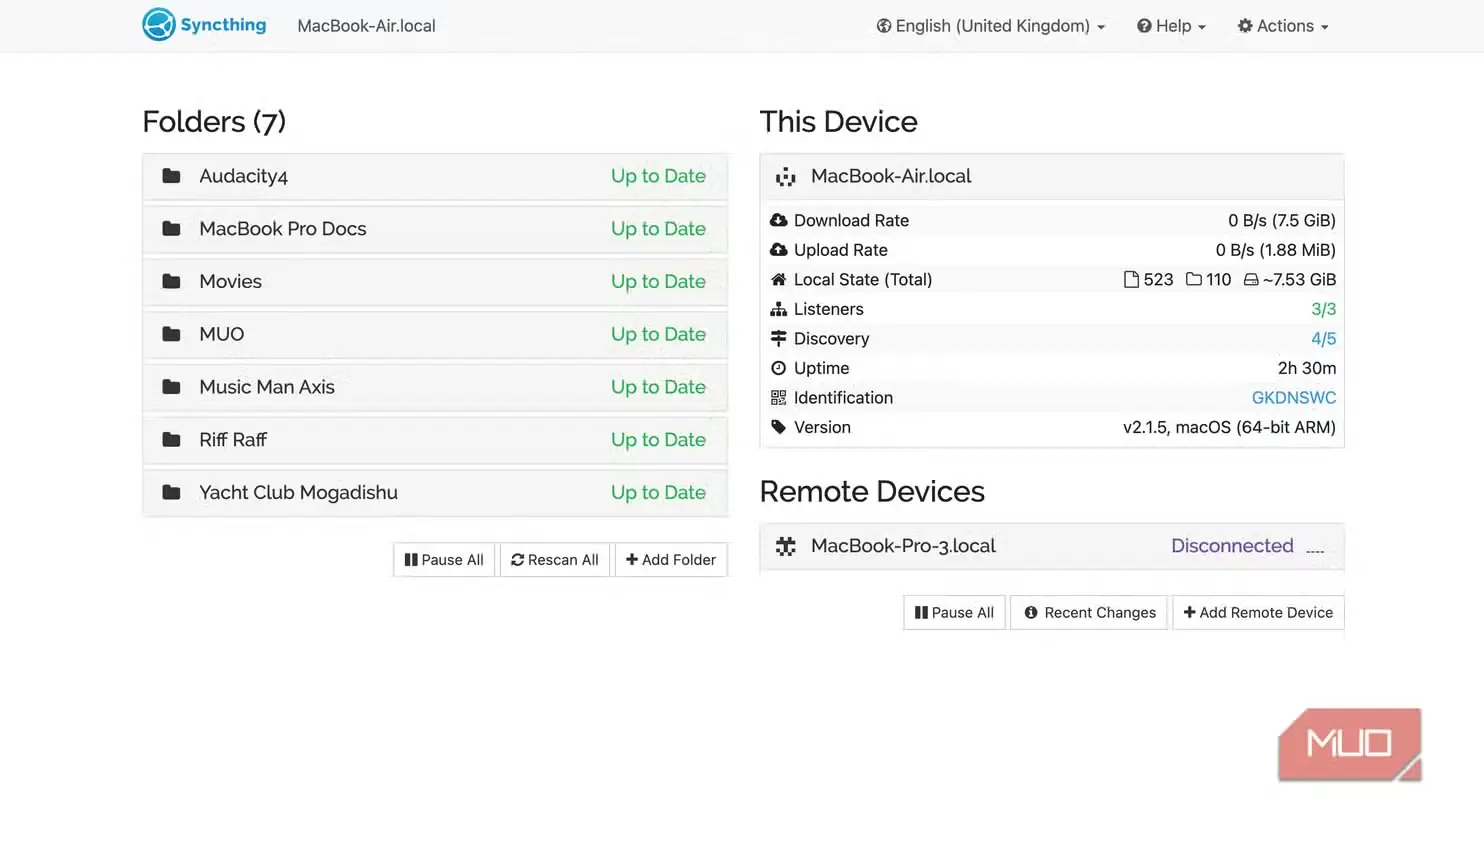
Task: Click the tag icon next to Version
Action: point(778,427)
